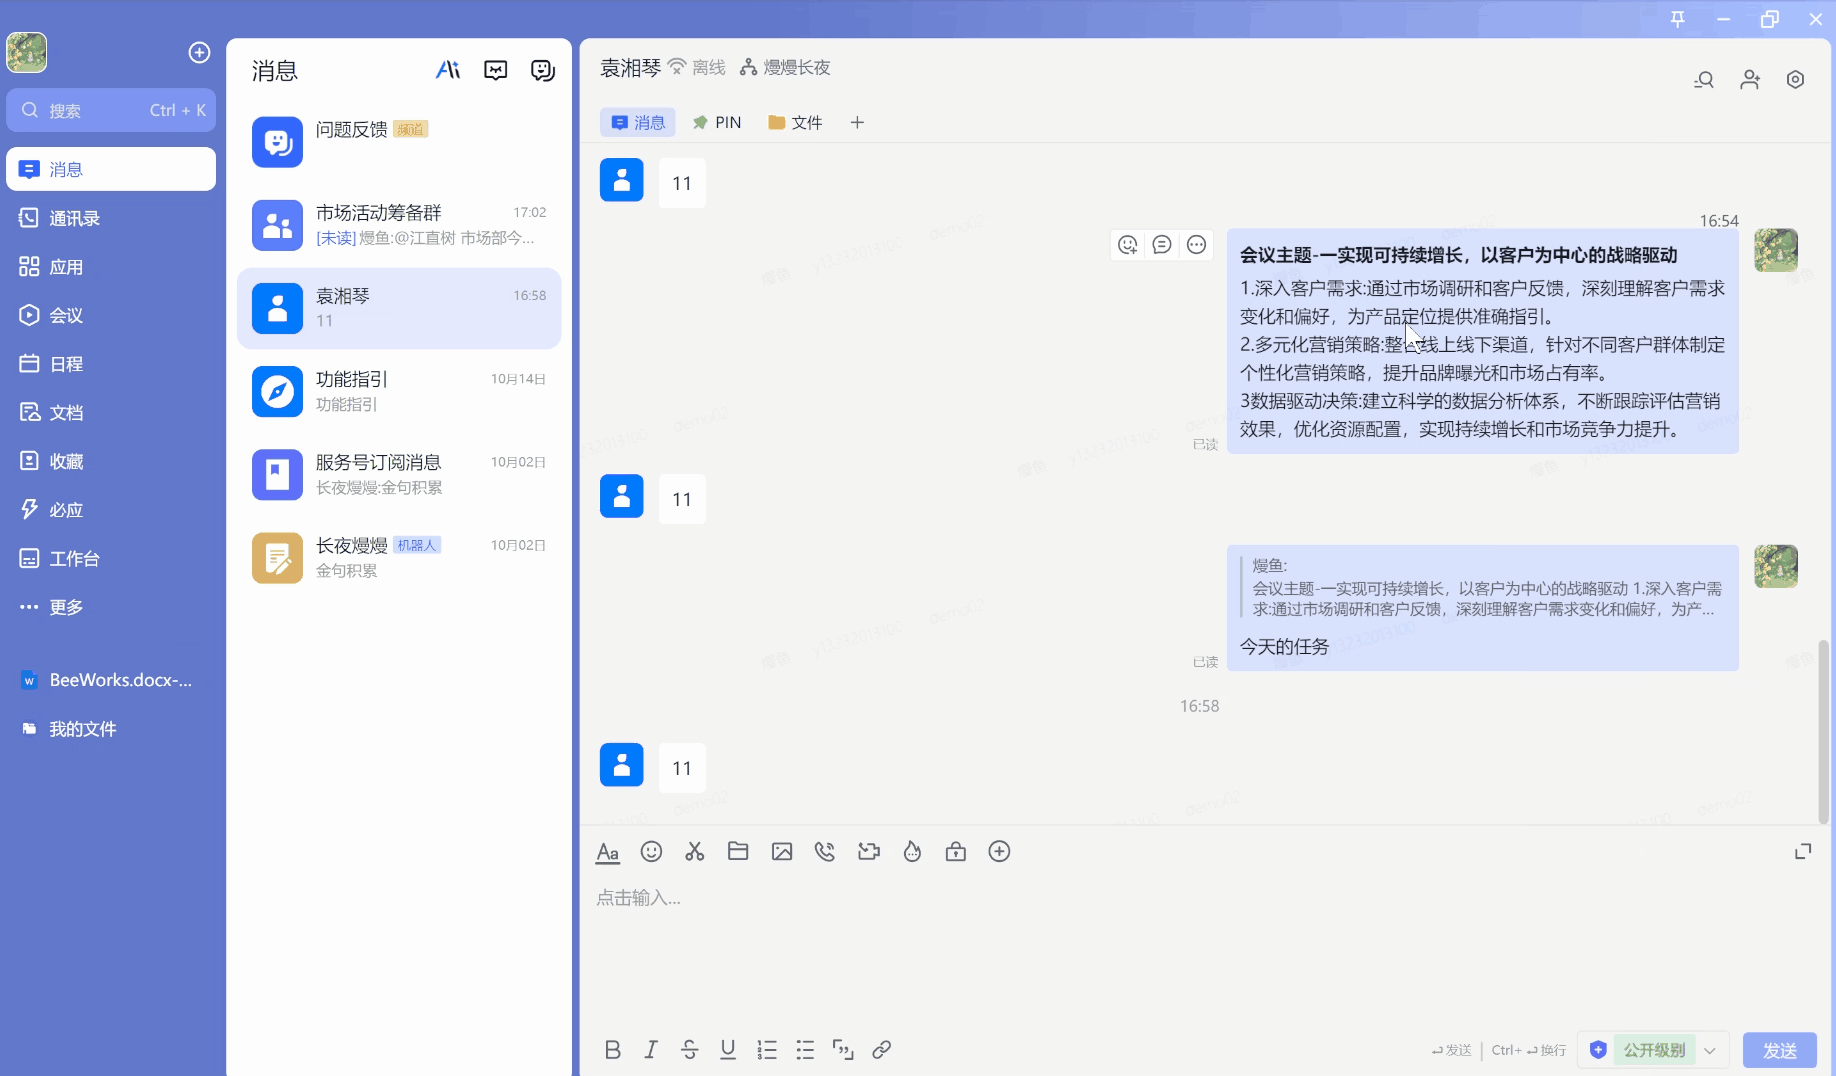Click the 发送 send button
The image size is (1836, 1076).
(x=1780, y=1050)
